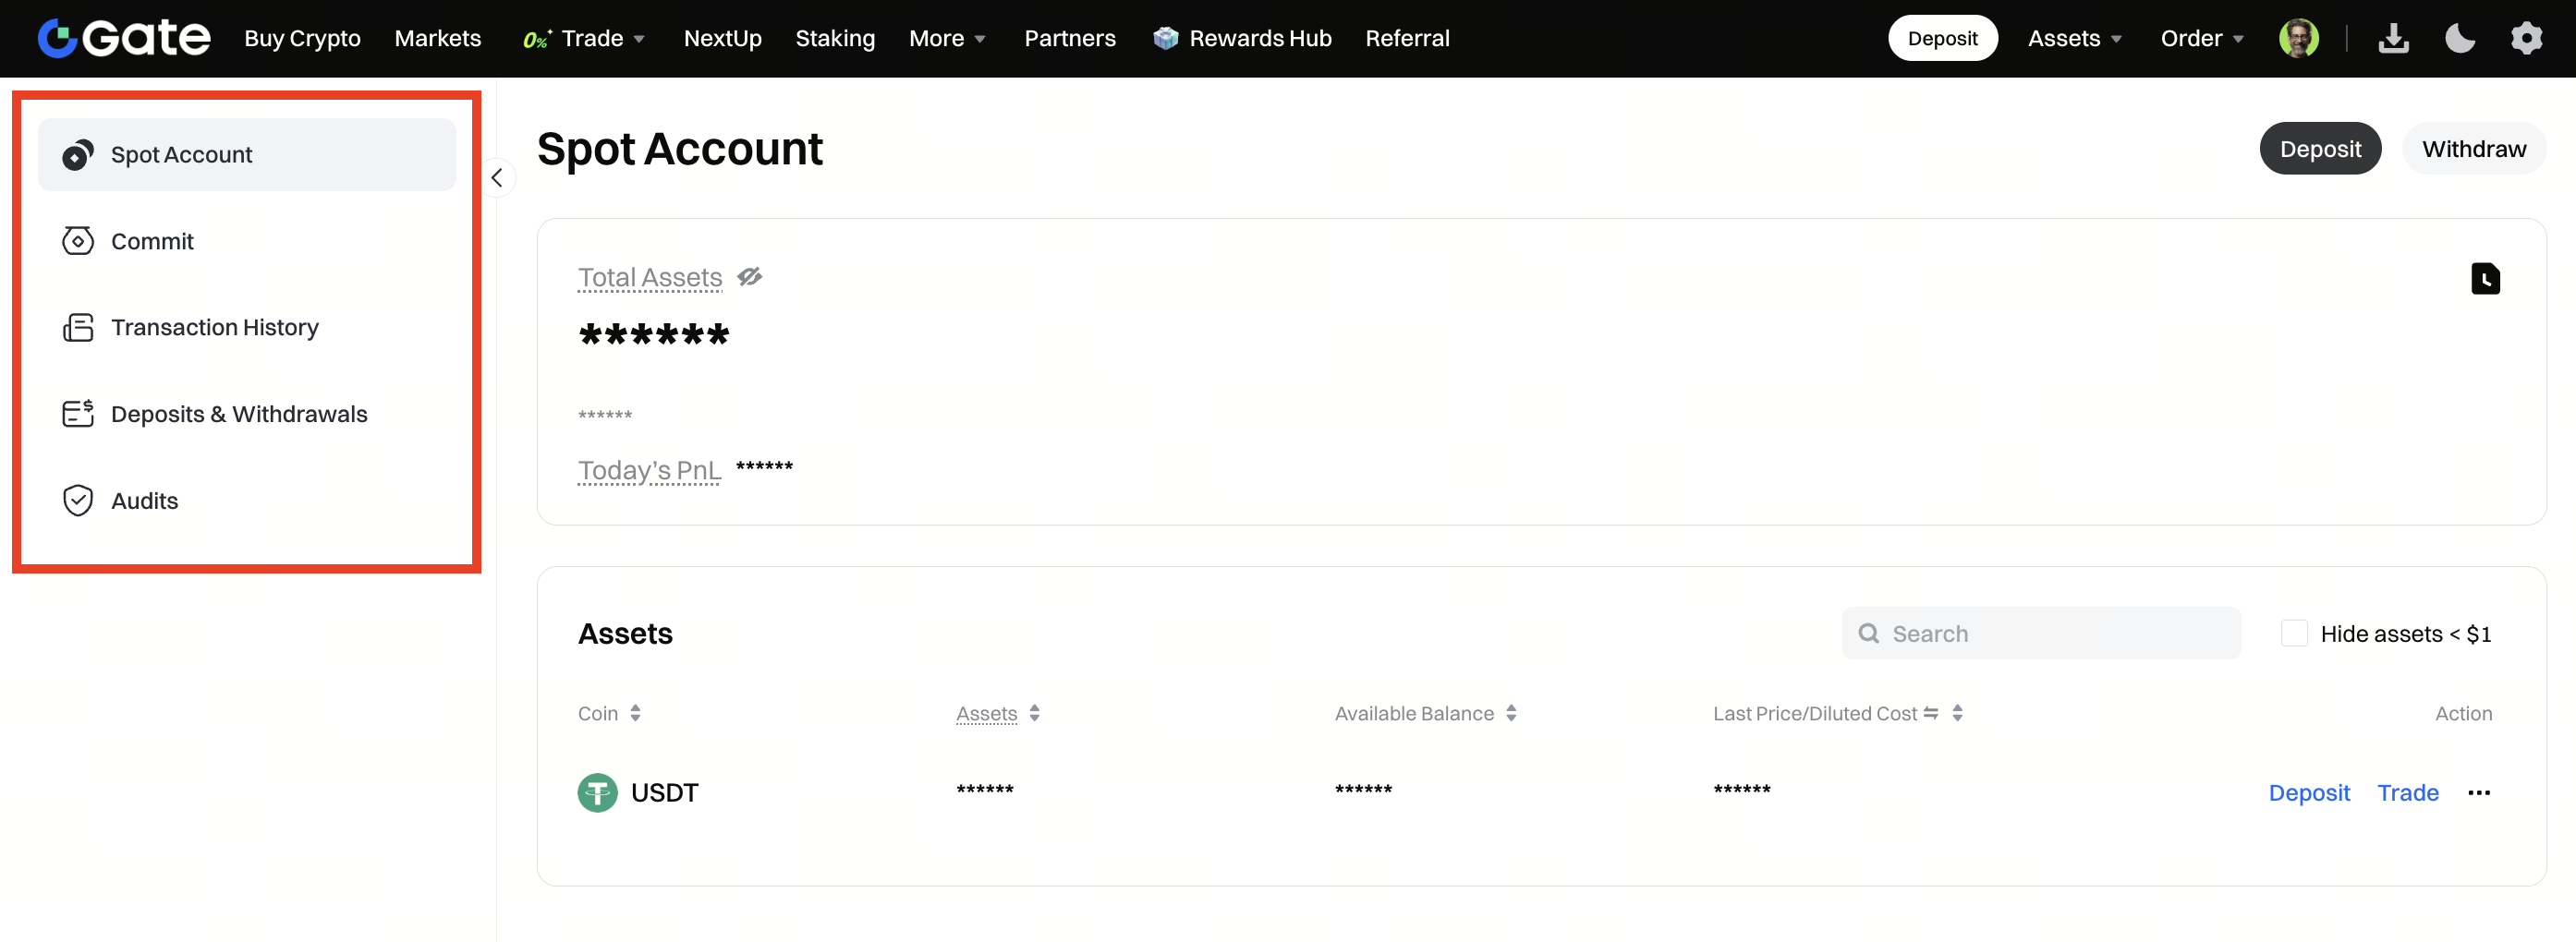This screenshot has height=942, width=2576.
Task: Show hidden balance with the eye icon
Action: click(749, 277)
